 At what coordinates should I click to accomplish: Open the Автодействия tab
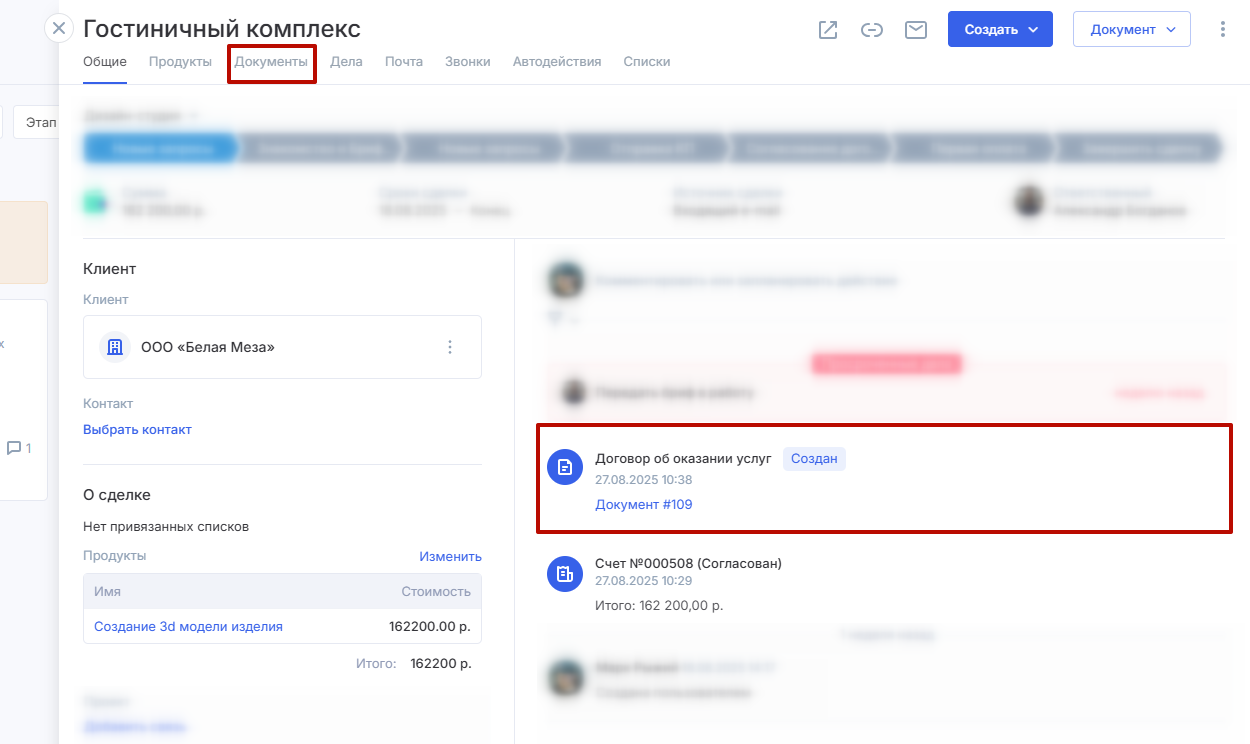point(557,62)
